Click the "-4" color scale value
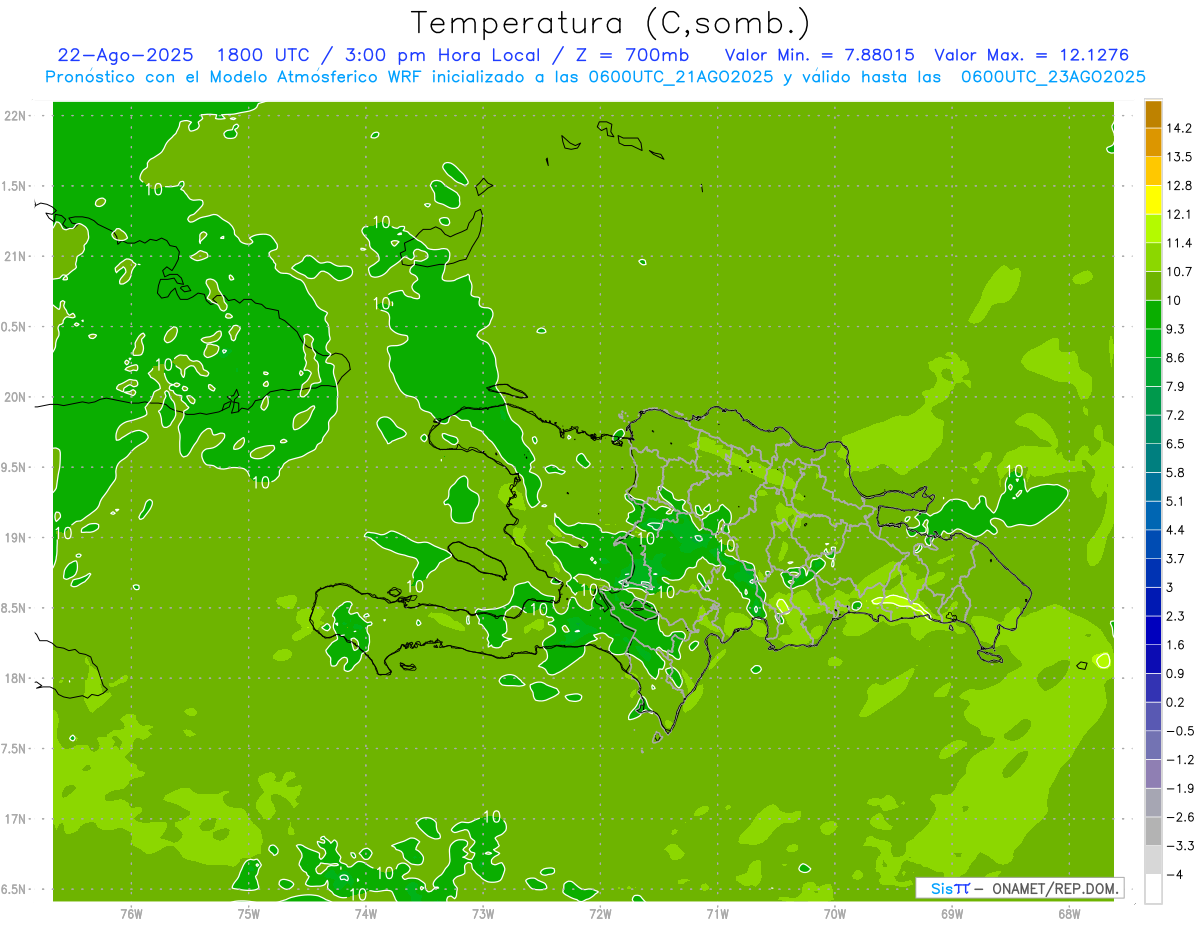Viewport: 1200px width, 927px height. (x=1175, y=875)
